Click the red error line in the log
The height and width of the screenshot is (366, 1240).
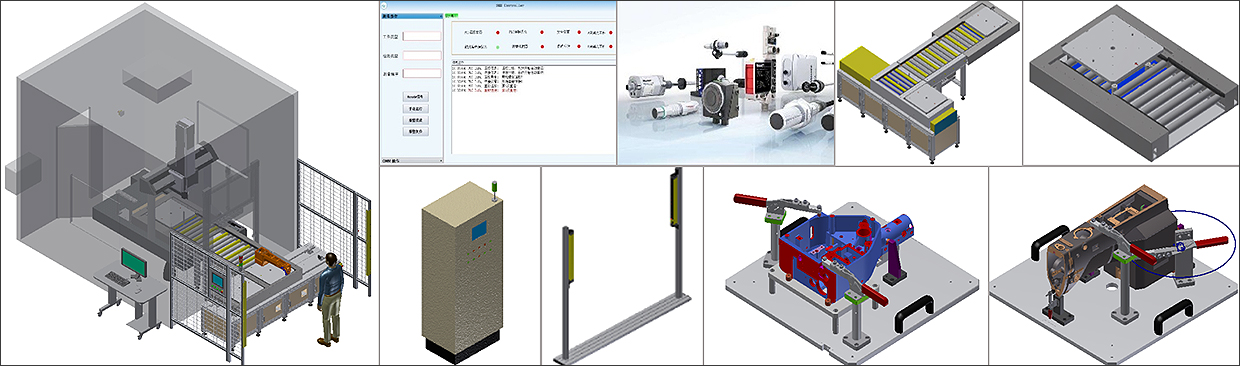tap(486, 91)
